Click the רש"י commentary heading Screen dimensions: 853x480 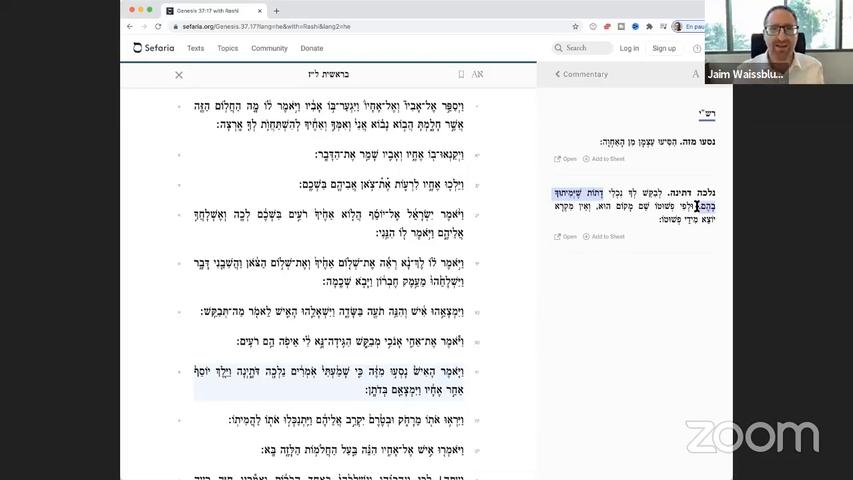tap(707, 113)
